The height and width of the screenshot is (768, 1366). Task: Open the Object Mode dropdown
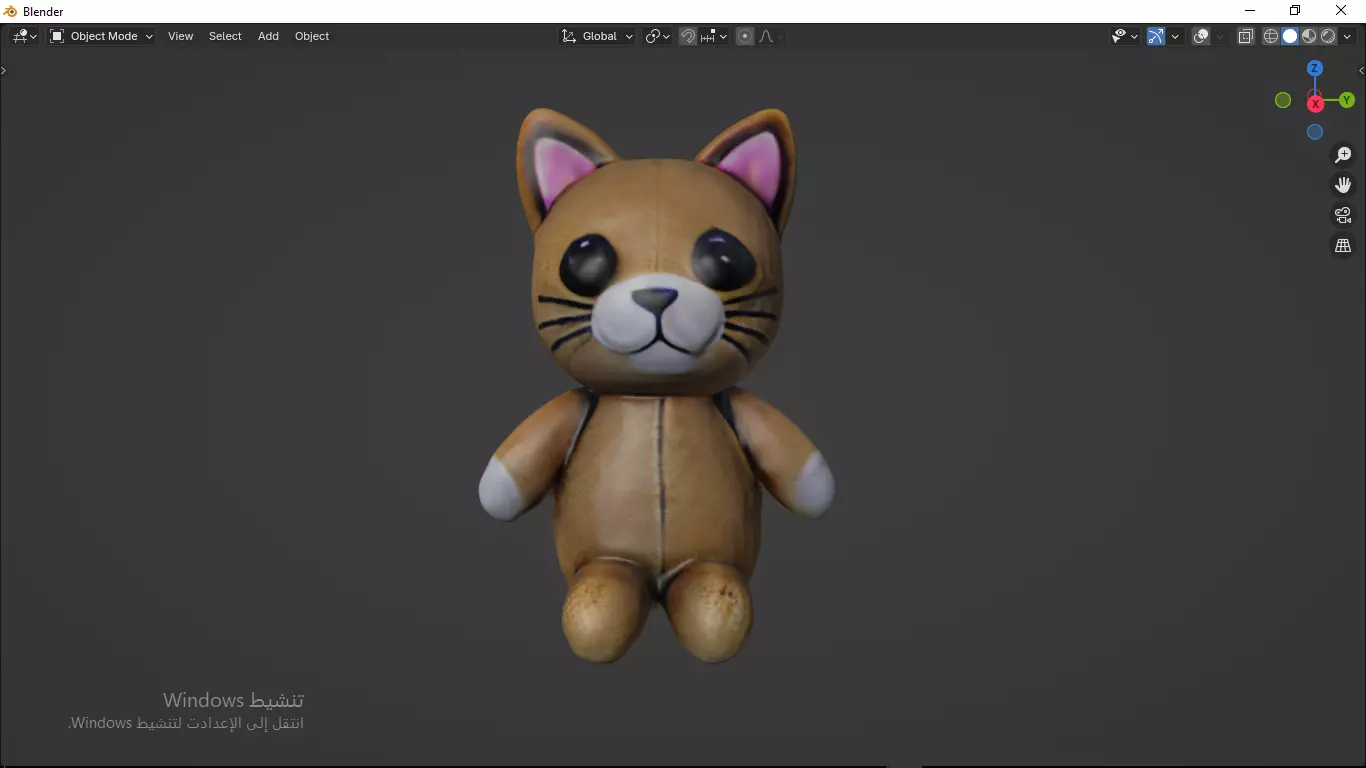101,36
